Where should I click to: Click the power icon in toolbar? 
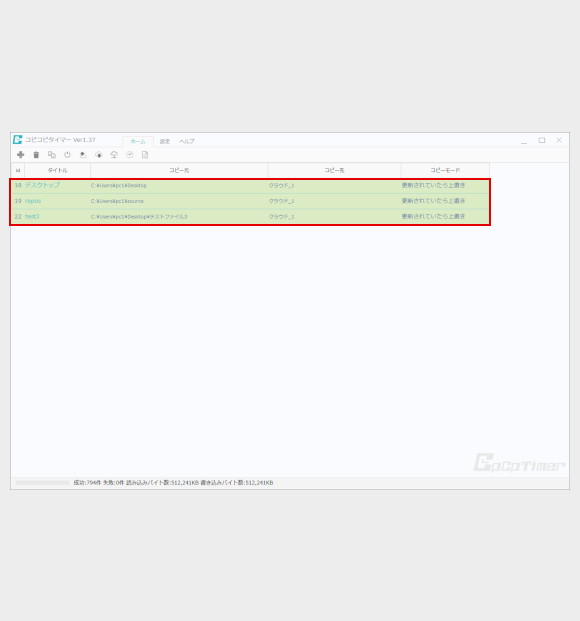67,155
